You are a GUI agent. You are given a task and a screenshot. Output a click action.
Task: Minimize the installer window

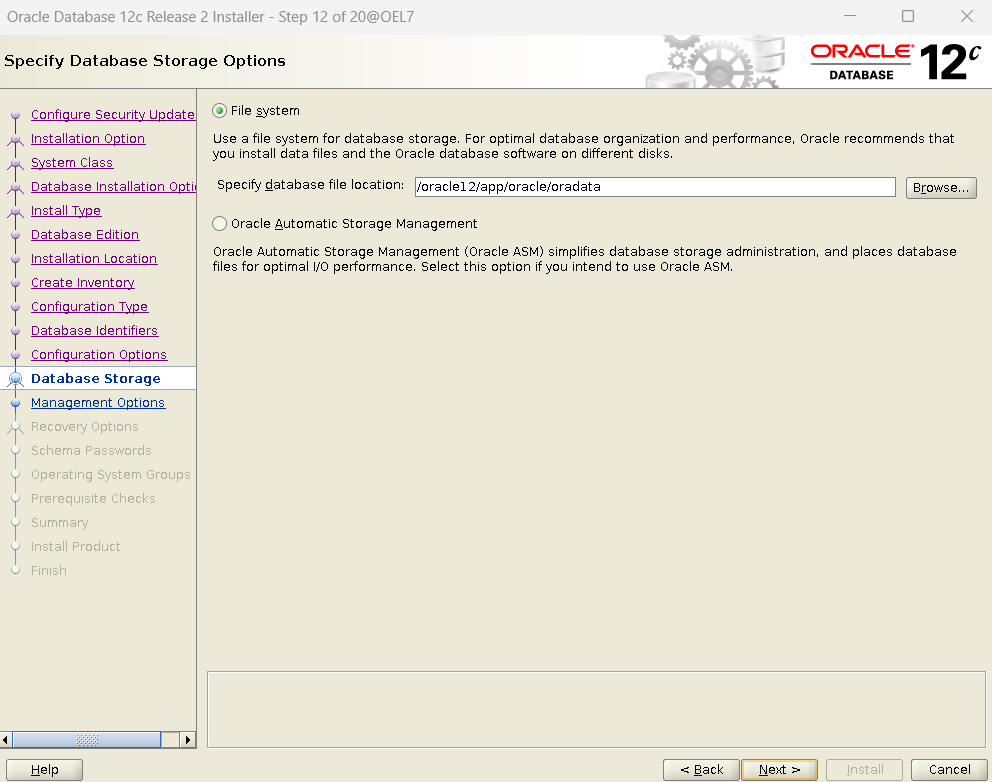tap(850, 16)
